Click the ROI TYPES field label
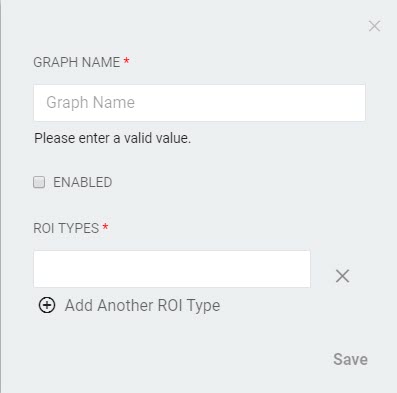397x393 pixels. (x=66, y=228)
